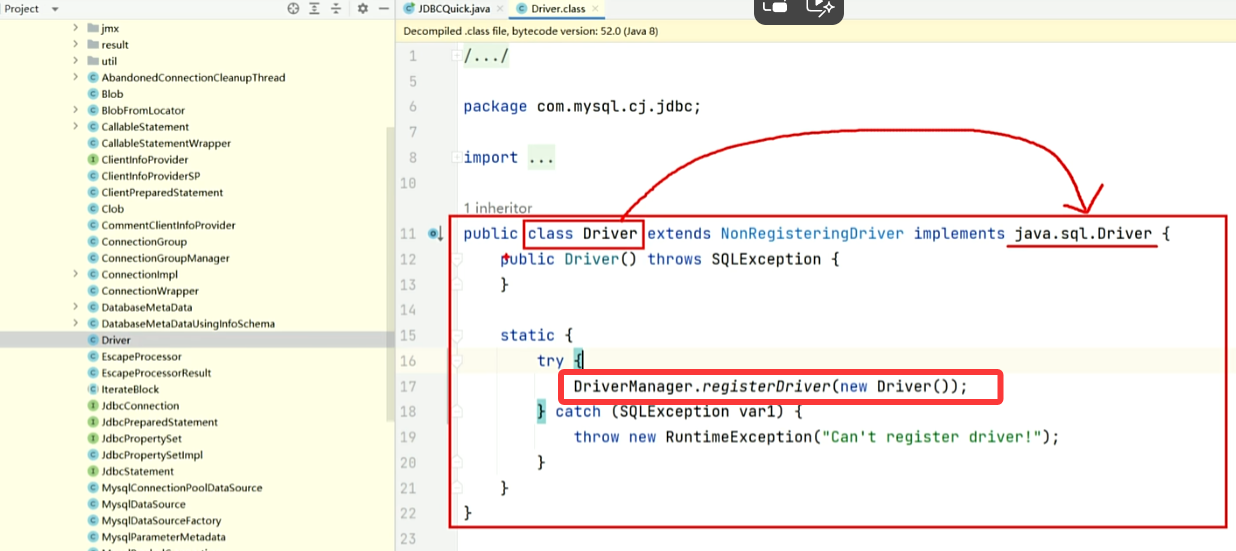Switch to Driver.class tab
The width and height of the screenshot is (1236, 551).
[558, 8]
